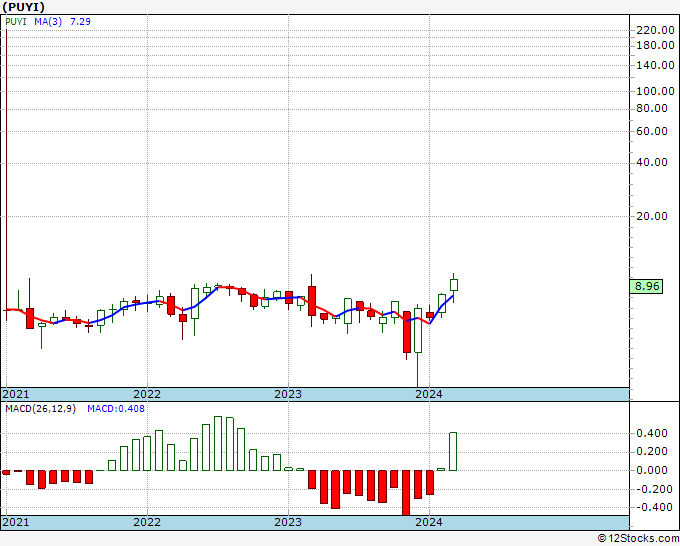Click the 20.00 price axis label
Image resolution: width=680 pixels, height=546 pixels.
tap(651, 216)
